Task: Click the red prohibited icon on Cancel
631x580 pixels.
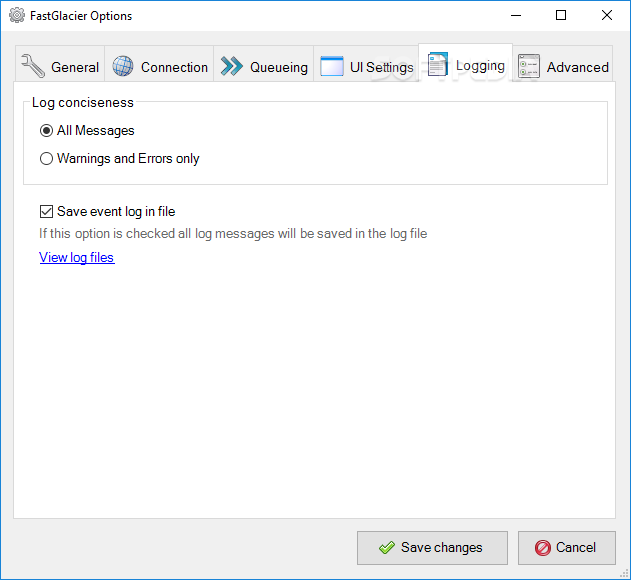Action: (542, 548)
